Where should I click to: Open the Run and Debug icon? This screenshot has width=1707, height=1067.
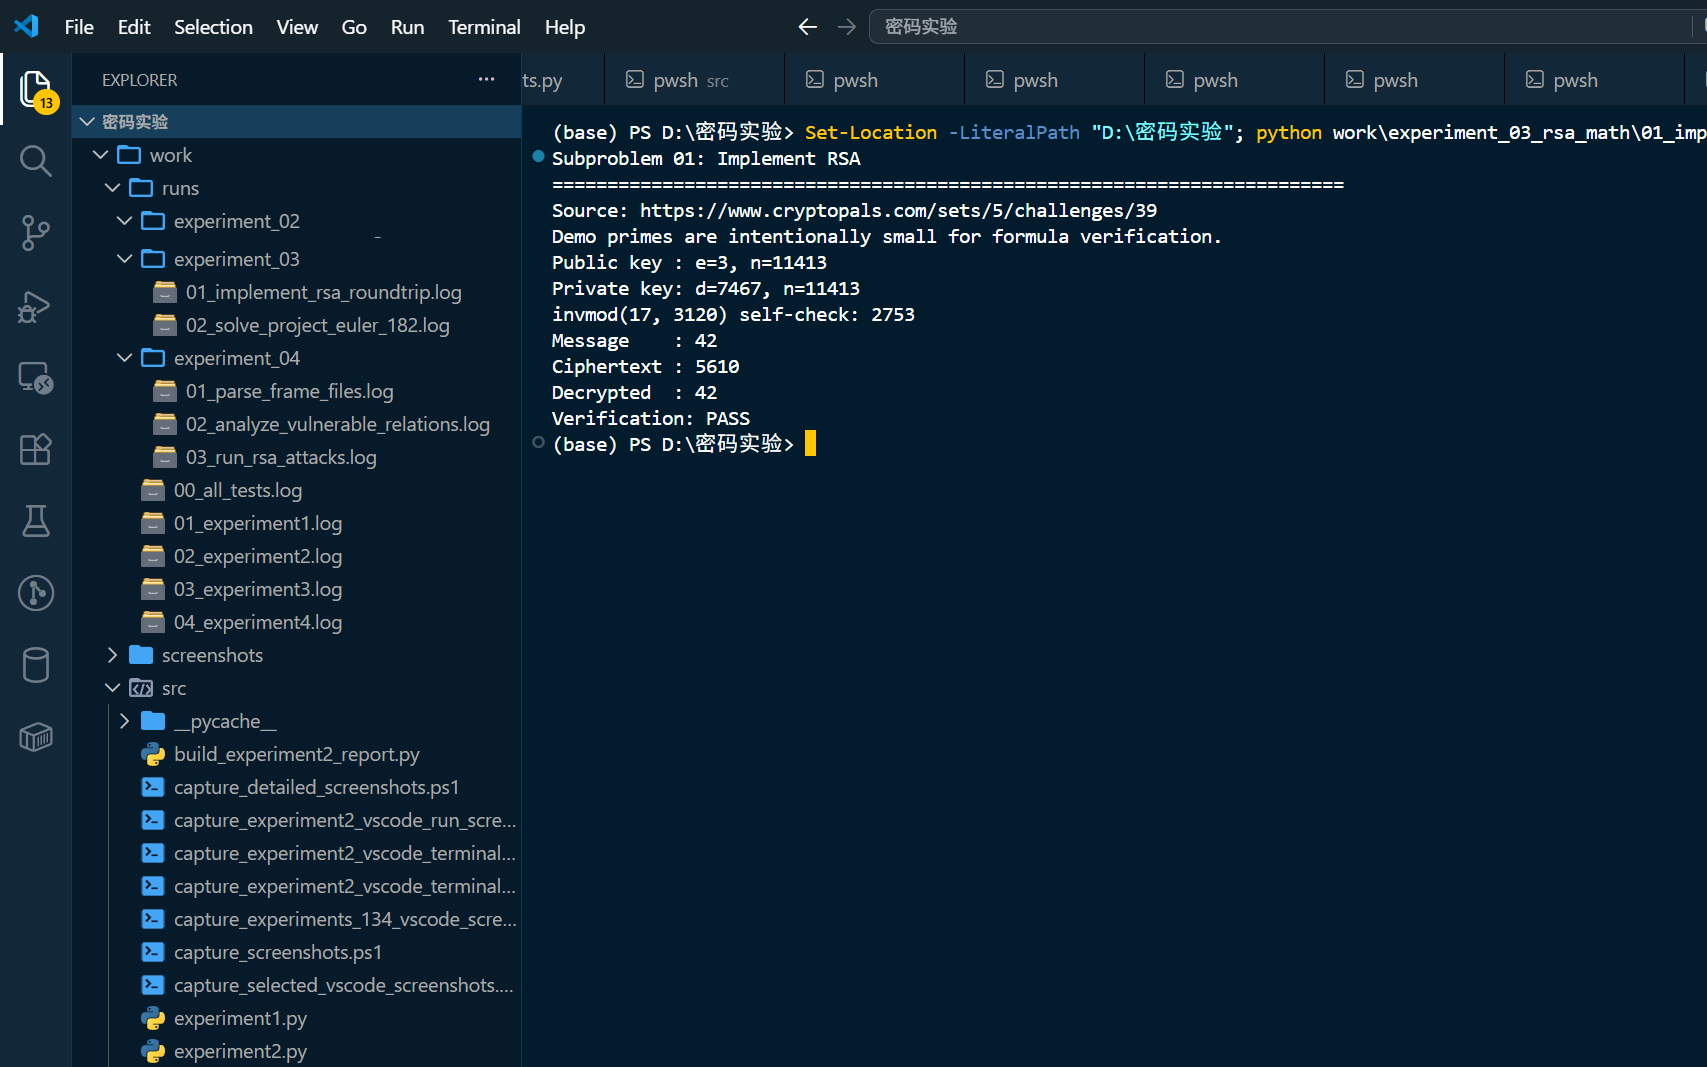tap(36, 306)
